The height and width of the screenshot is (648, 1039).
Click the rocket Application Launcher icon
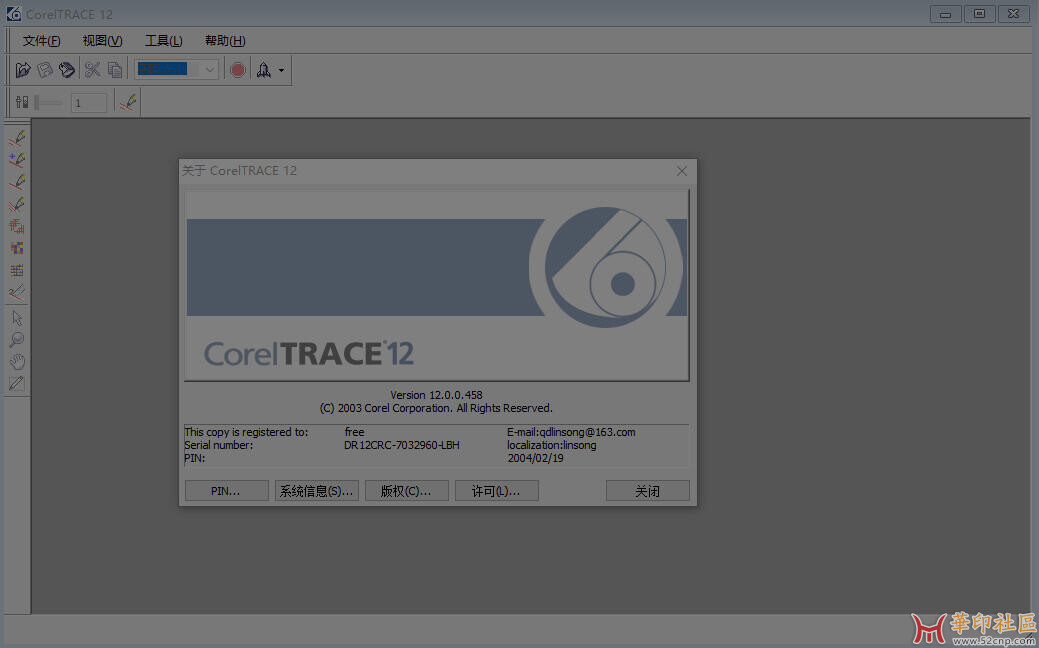pyautogui.click(x=264, y=70)
